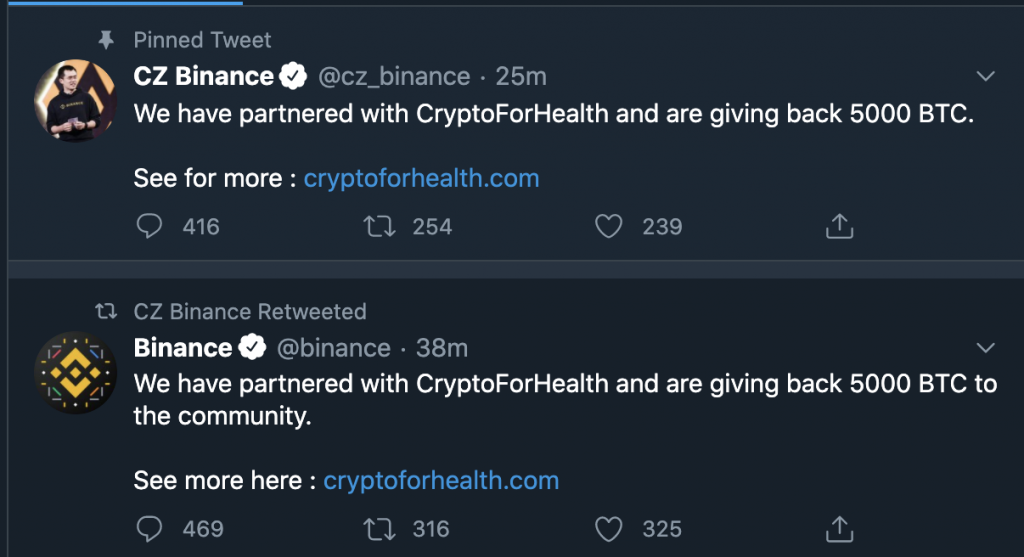Open cryptoforhealth.com link in the Binance tweet
Screen dimensions: 1024x557
click(441, 480)
